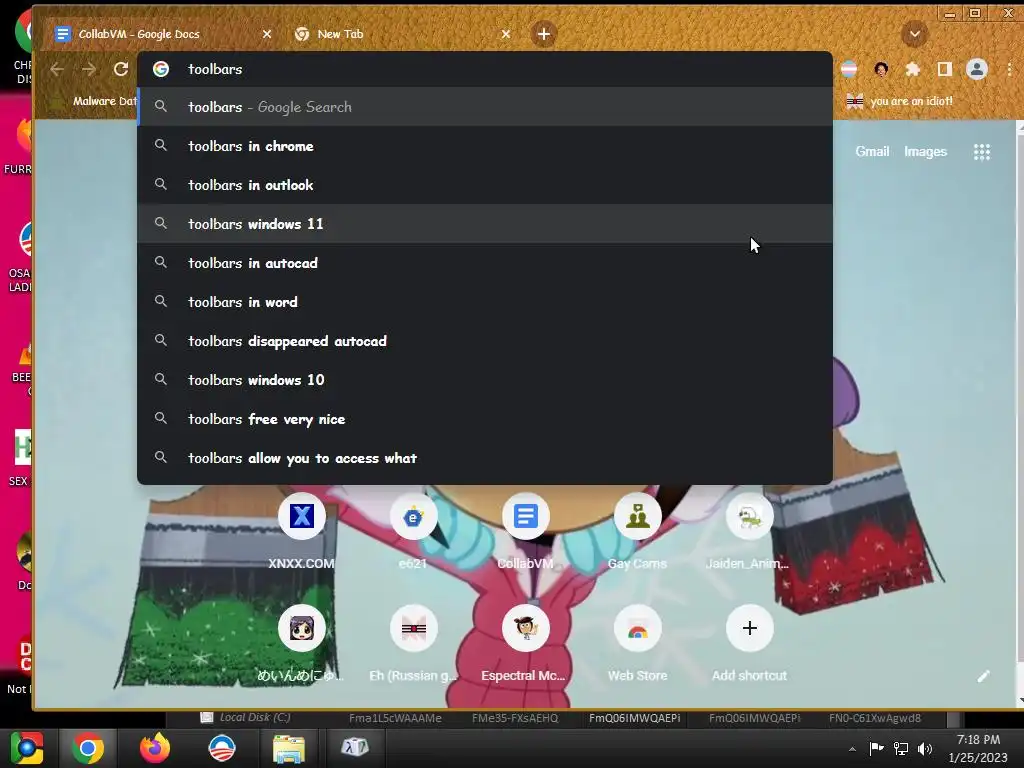Select the Fma1L5cWAAAMe item
The width and height of the screenshot is (1024, 768).
[395, 718]
